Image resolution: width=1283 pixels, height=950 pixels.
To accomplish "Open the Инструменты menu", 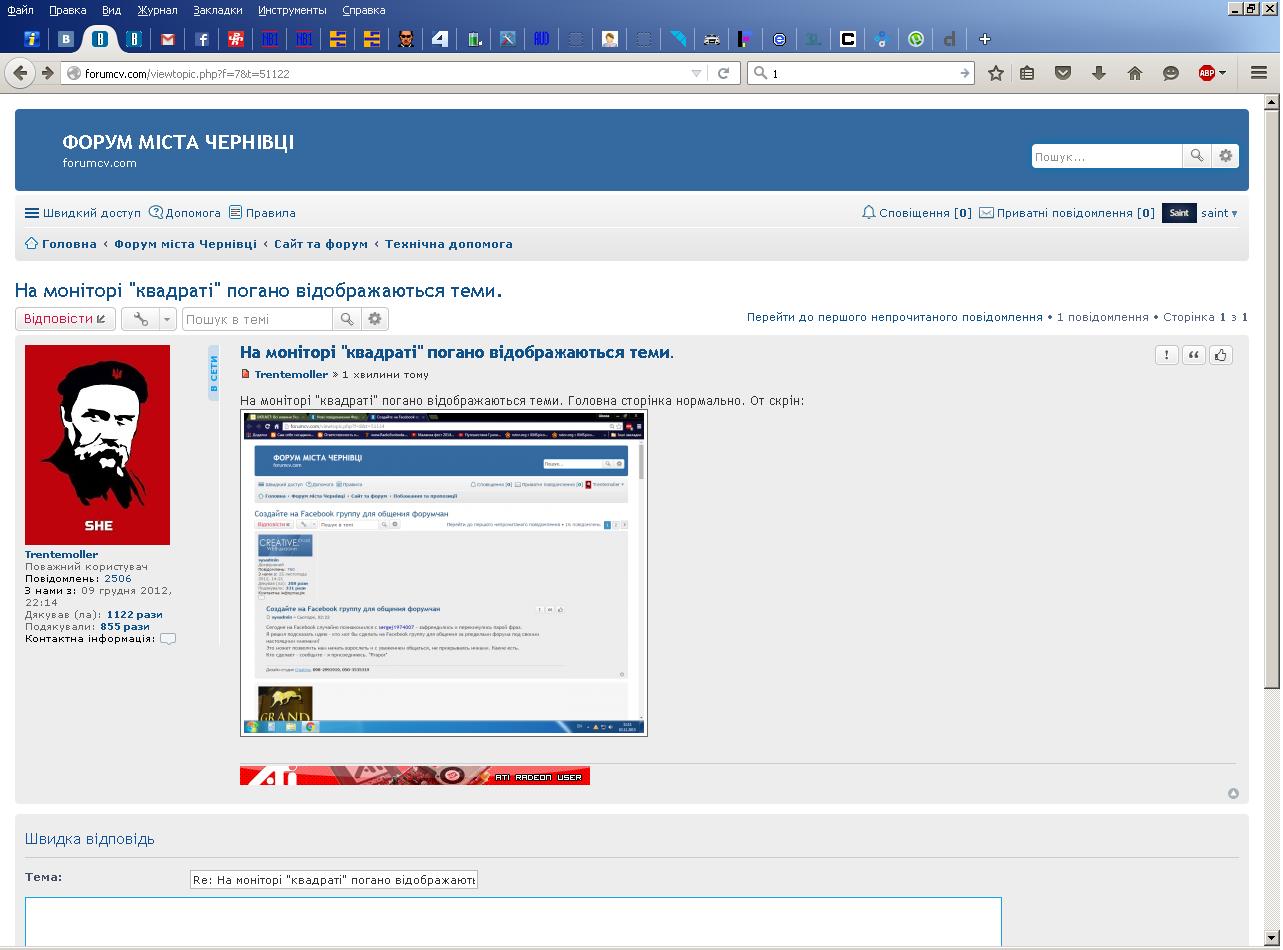I will pyautogui.click(x=292, y=10).
